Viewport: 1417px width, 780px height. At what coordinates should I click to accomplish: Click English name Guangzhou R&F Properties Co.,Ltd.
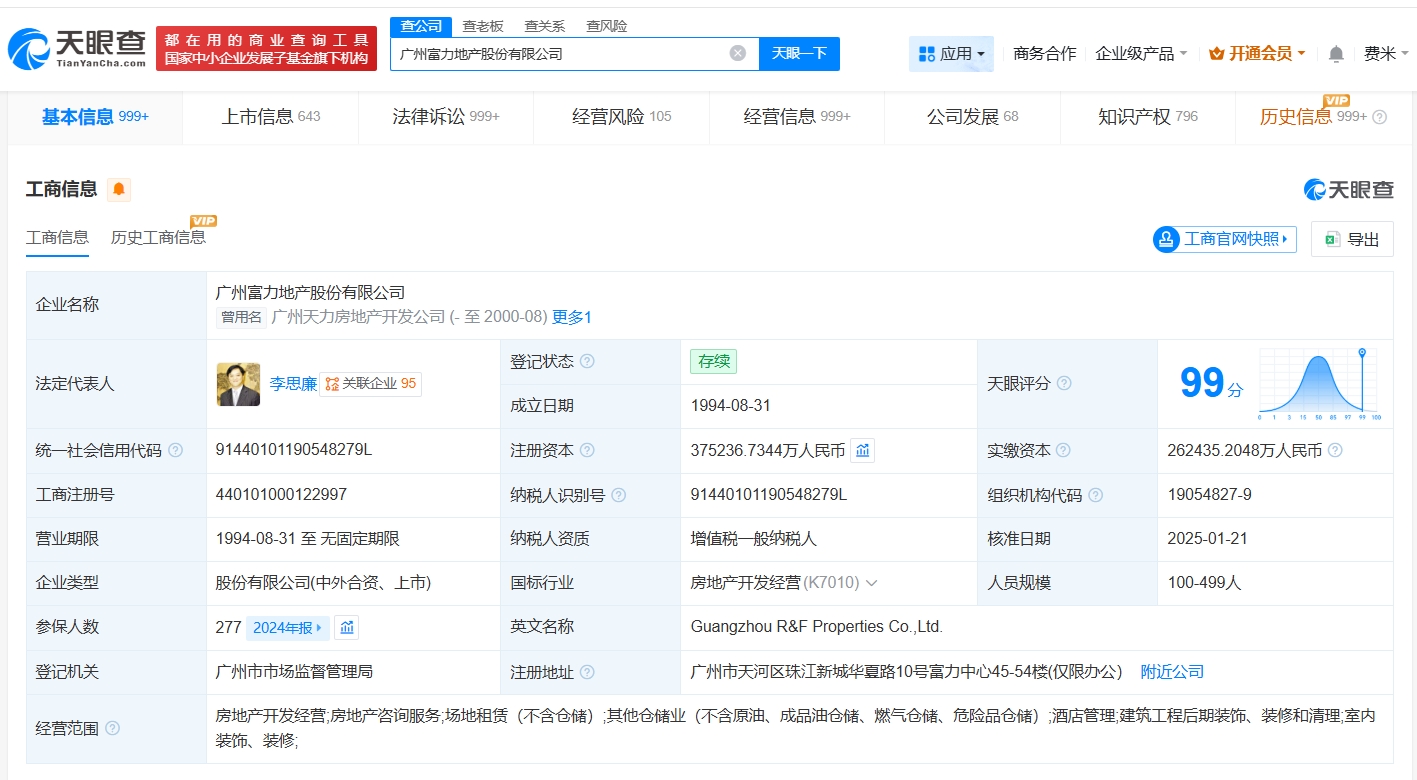click(x=817, y=627)
